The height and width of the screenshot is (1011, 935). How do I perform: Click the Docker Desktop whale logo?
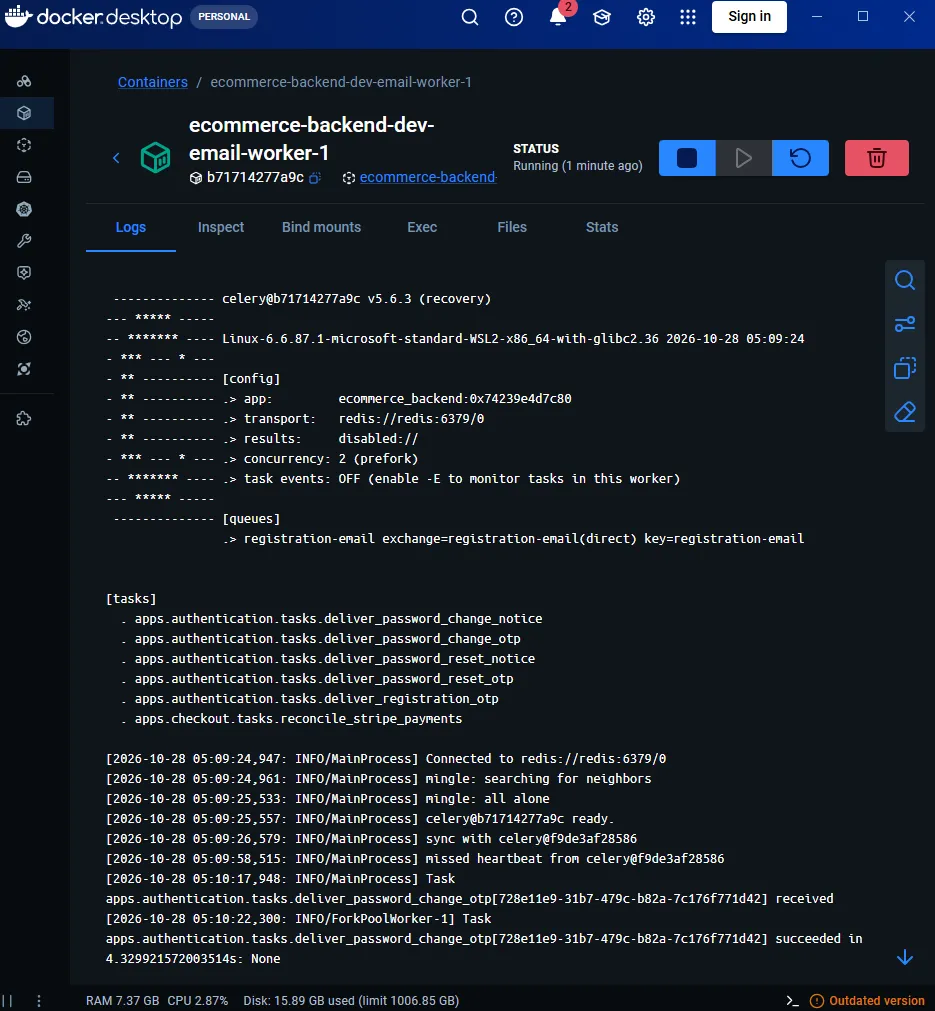point(94,17)
